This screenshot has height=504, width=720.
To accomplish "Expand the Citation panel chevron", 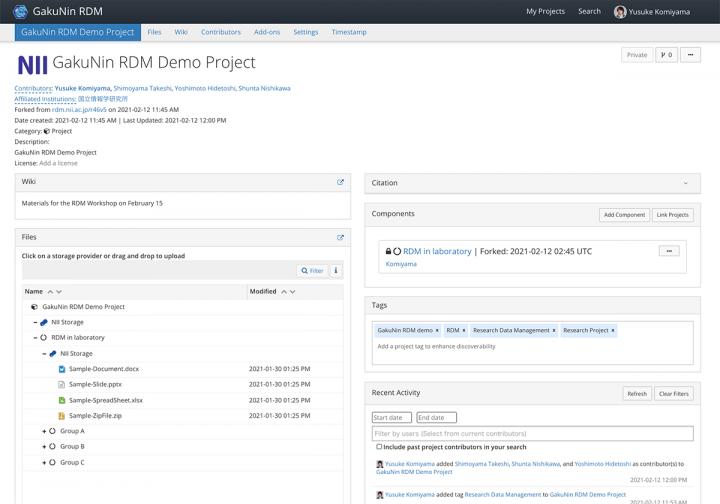I will pyautogui.click(x=686, y=183).
